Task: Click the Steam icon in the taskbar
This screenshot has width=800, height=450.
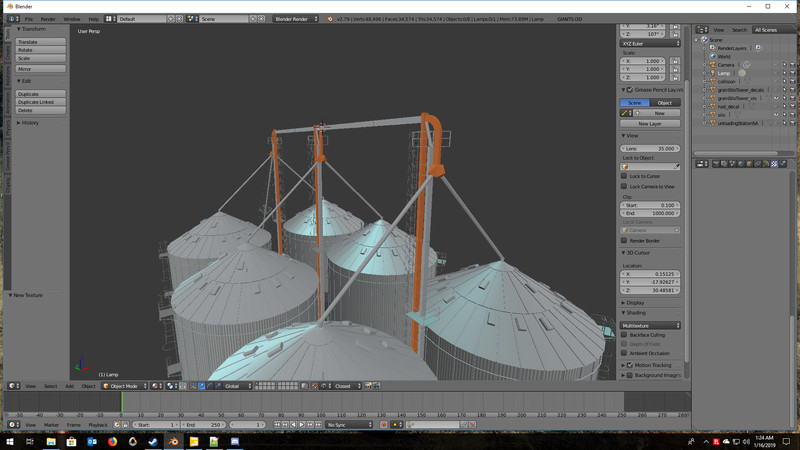Action: 152,441
